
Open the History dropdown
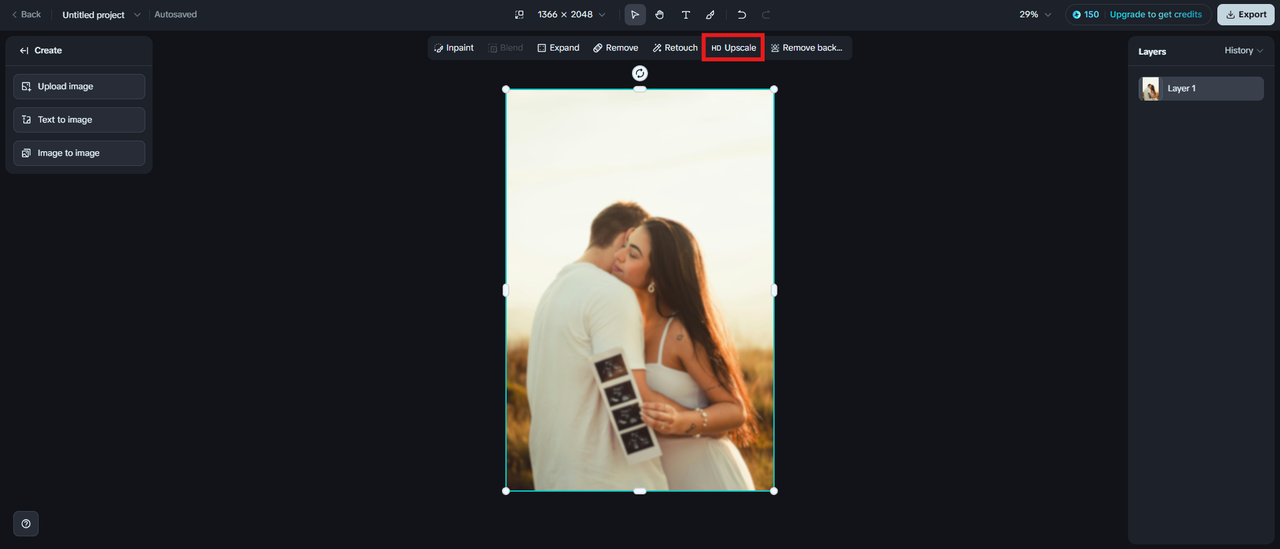[1244, 51]
